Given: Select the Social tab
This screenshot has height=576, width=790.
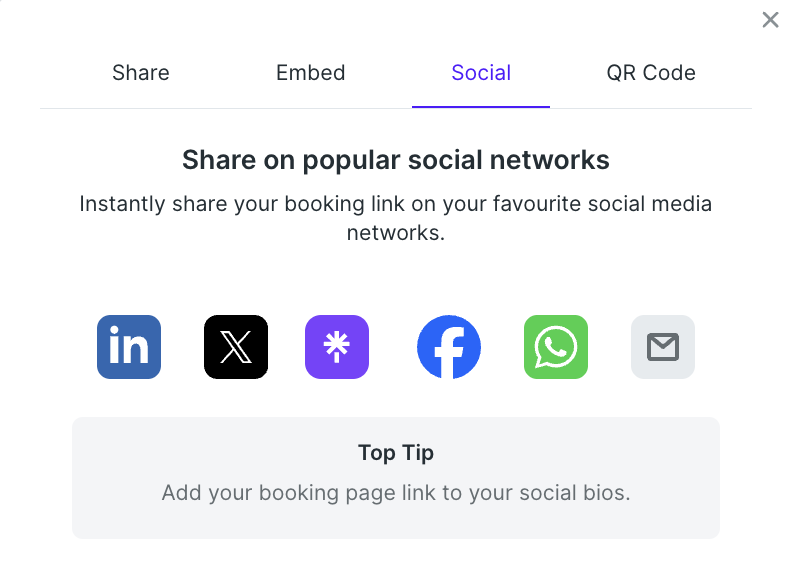Looking at the screenshot, I should click(481, 73).
